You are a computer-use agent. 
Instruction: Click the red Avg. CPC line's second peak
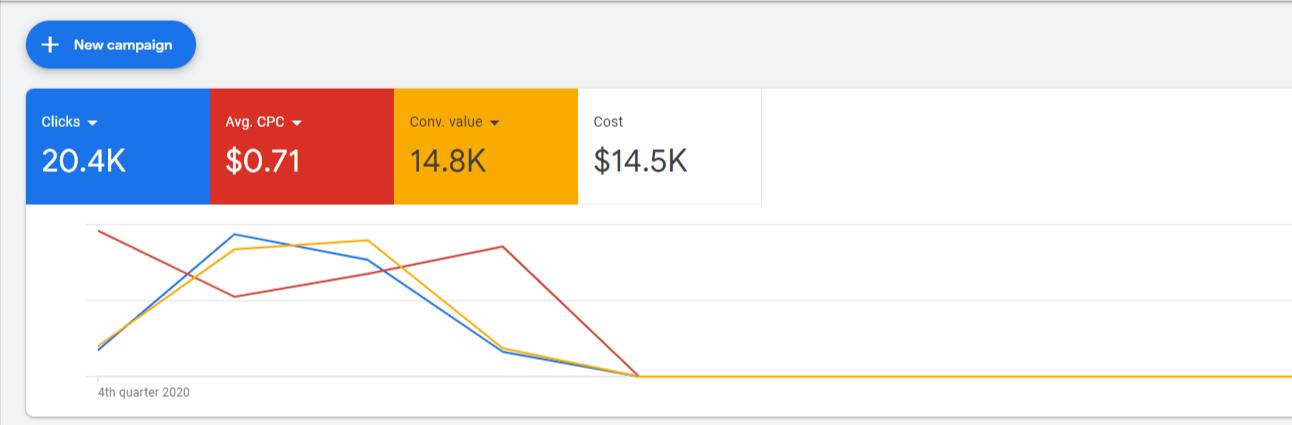click(x=503, y=246)
